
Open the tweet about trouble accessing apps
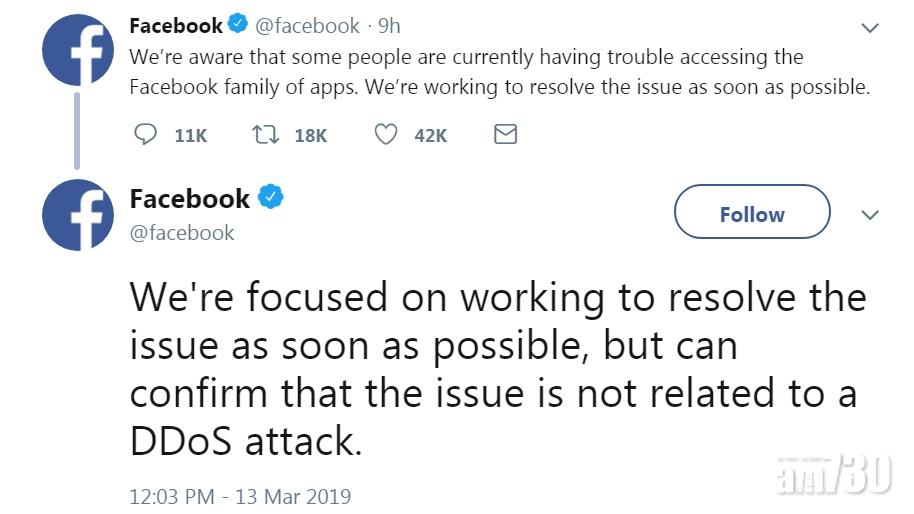[x=500, y=72]
